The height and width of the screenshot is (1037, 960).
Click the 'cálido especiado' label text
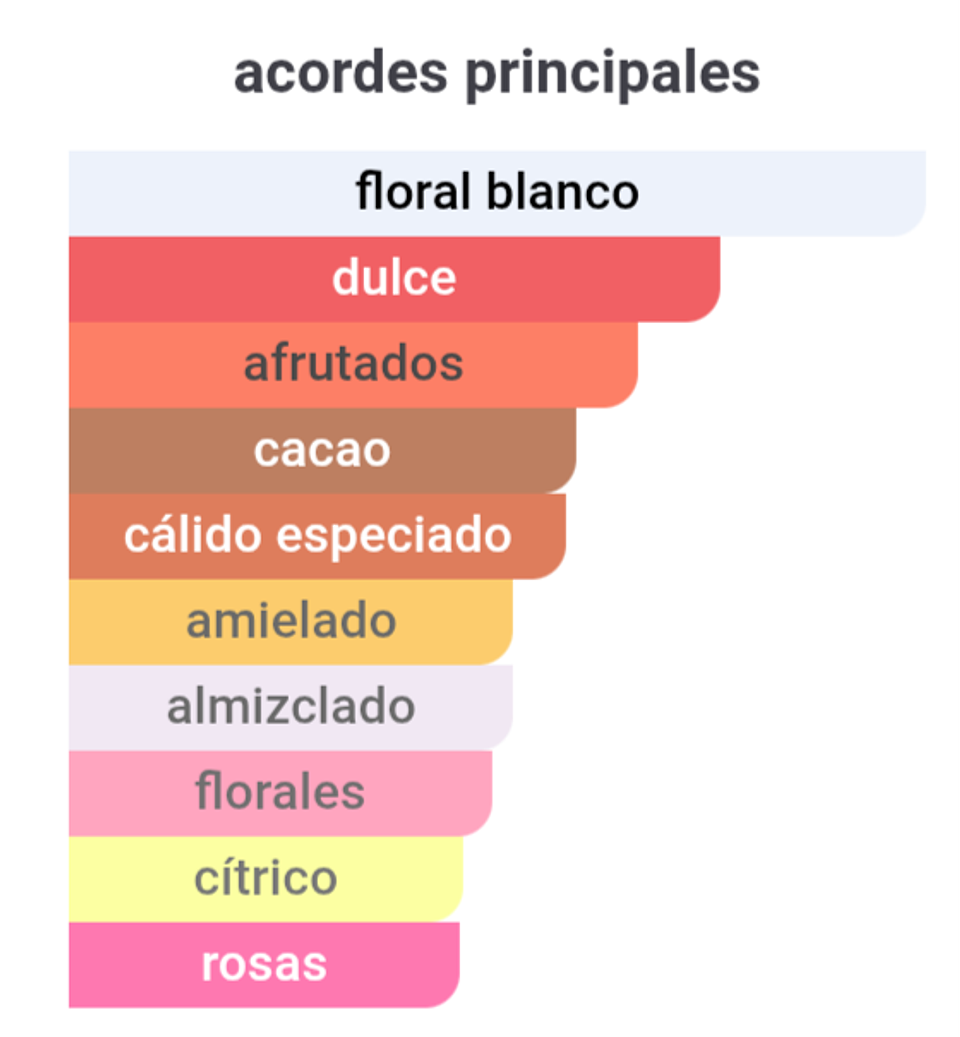[x=317, y=536]
